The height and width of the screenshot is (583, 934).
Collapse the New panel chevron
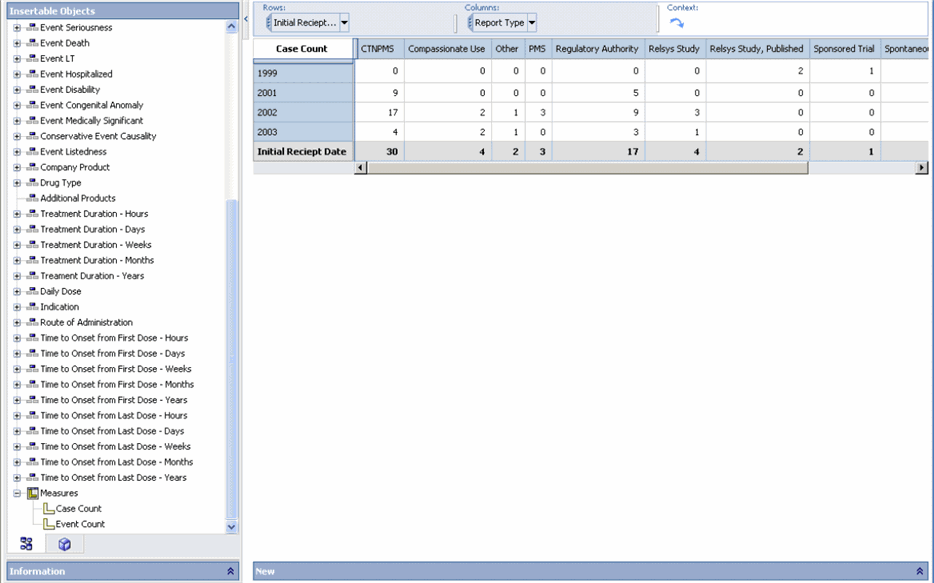(920, 571)
